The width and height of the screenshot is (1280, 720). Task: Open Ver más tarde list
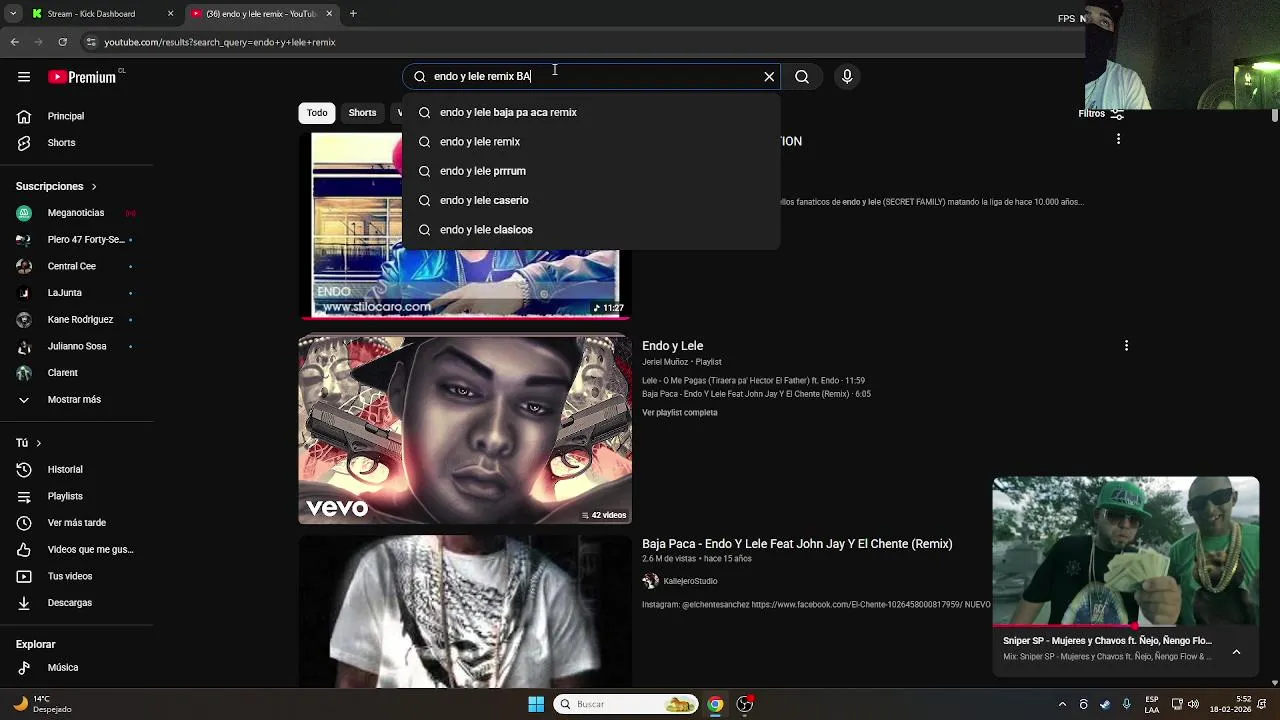coord(77,522)
